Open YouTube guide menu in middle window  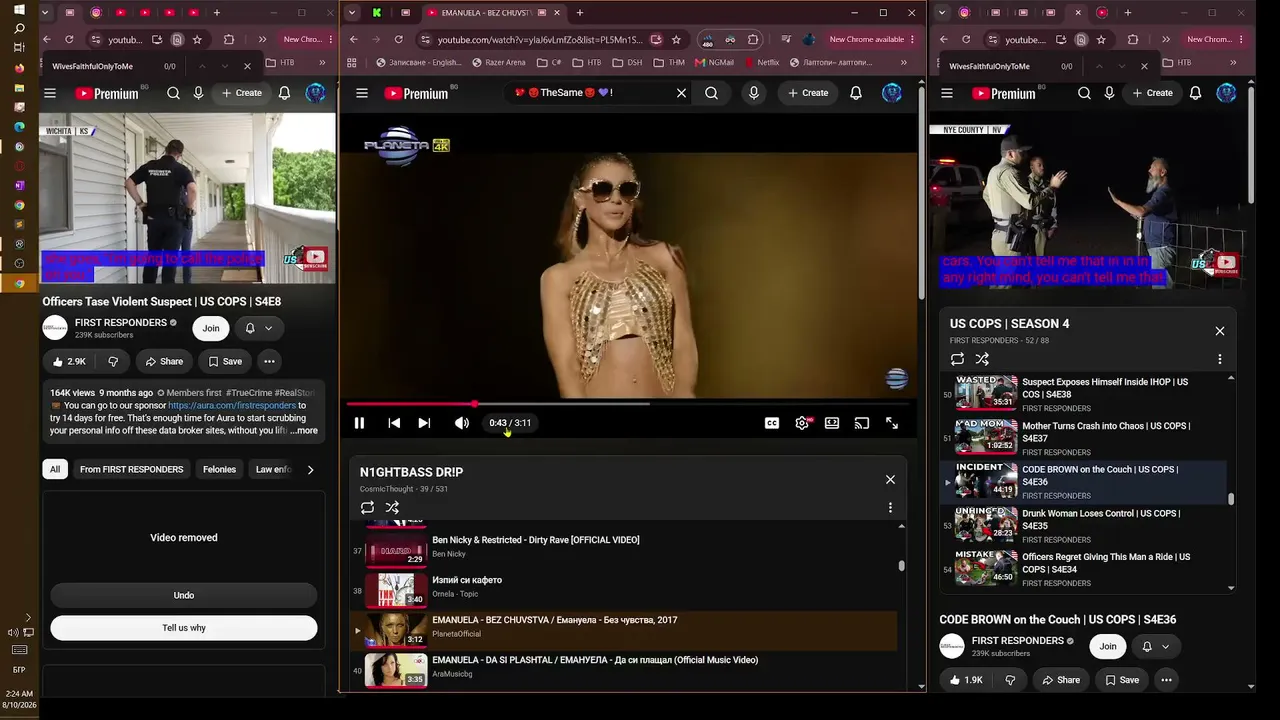tap(362, 93)
